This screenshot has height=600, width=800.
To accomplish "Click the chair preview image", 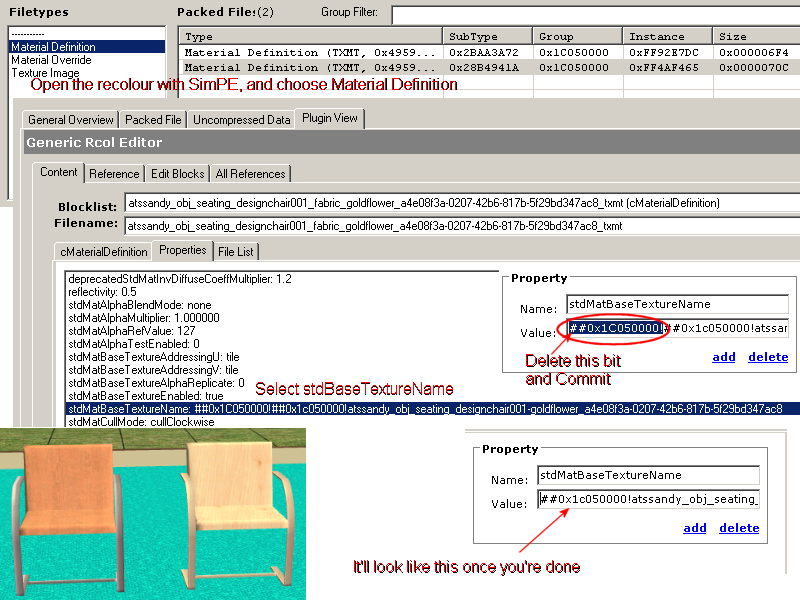I will 153,514.
